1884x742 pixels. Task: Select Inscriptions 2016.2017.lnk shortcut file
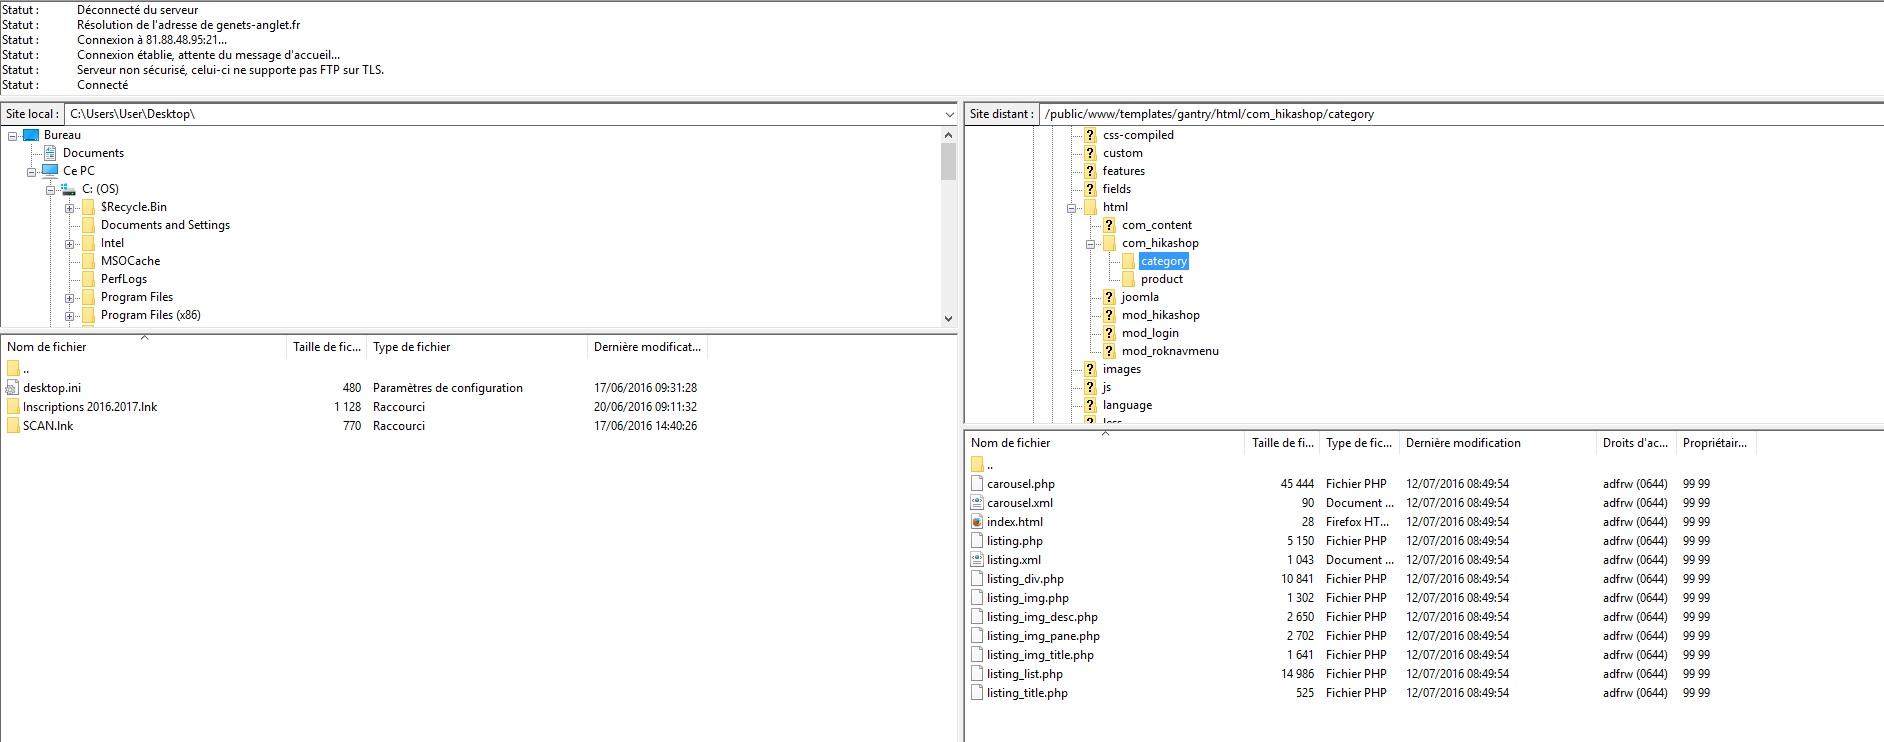(x=90, y=407)
